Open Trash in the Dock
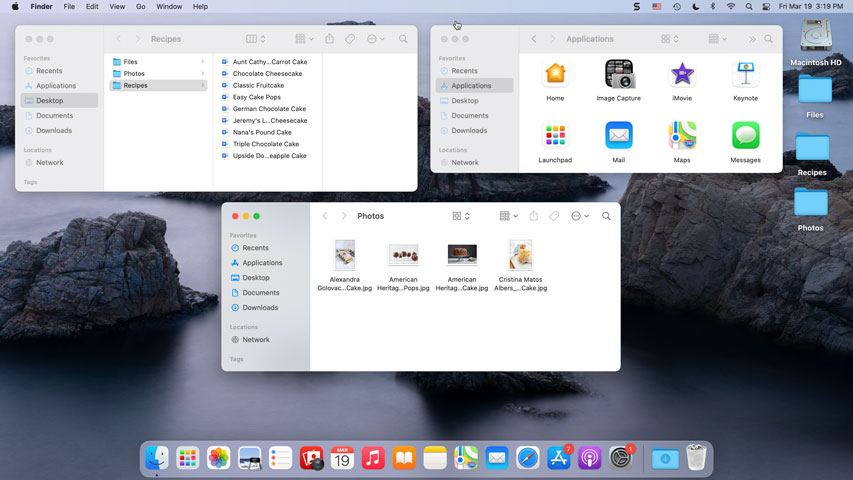The image size is (853, 480). tap(696, 457)
